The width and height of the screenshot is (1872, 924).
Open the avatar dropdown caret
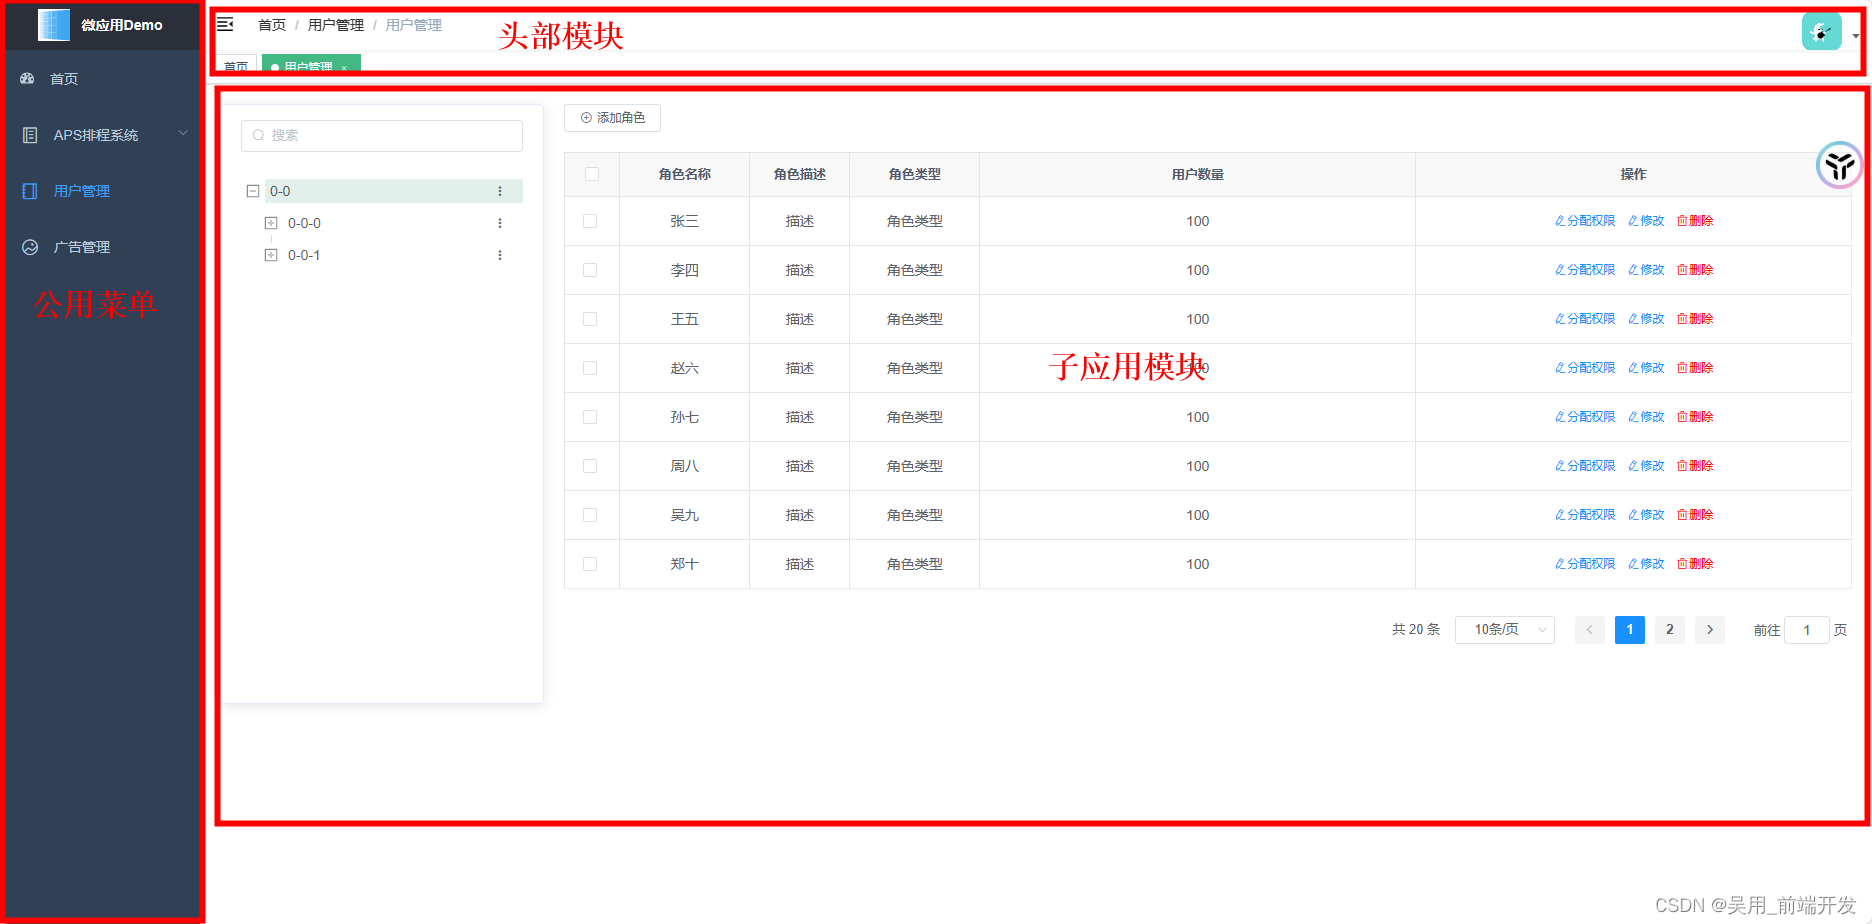click(1855, 36)
